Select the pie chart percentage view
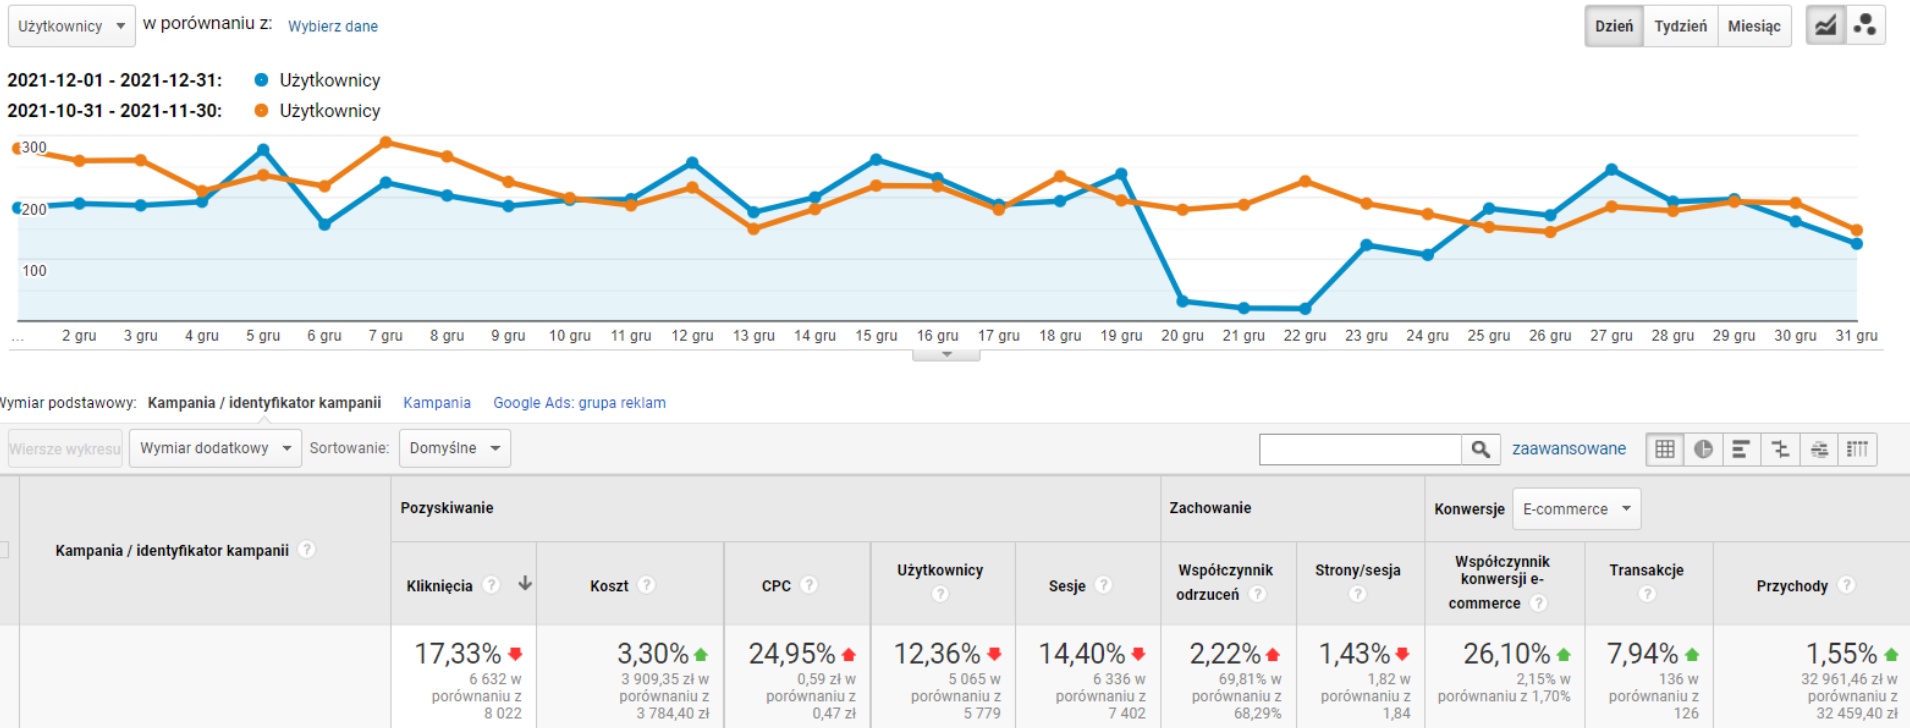The image size is (1910, 728). click(x=1703, y=449)
